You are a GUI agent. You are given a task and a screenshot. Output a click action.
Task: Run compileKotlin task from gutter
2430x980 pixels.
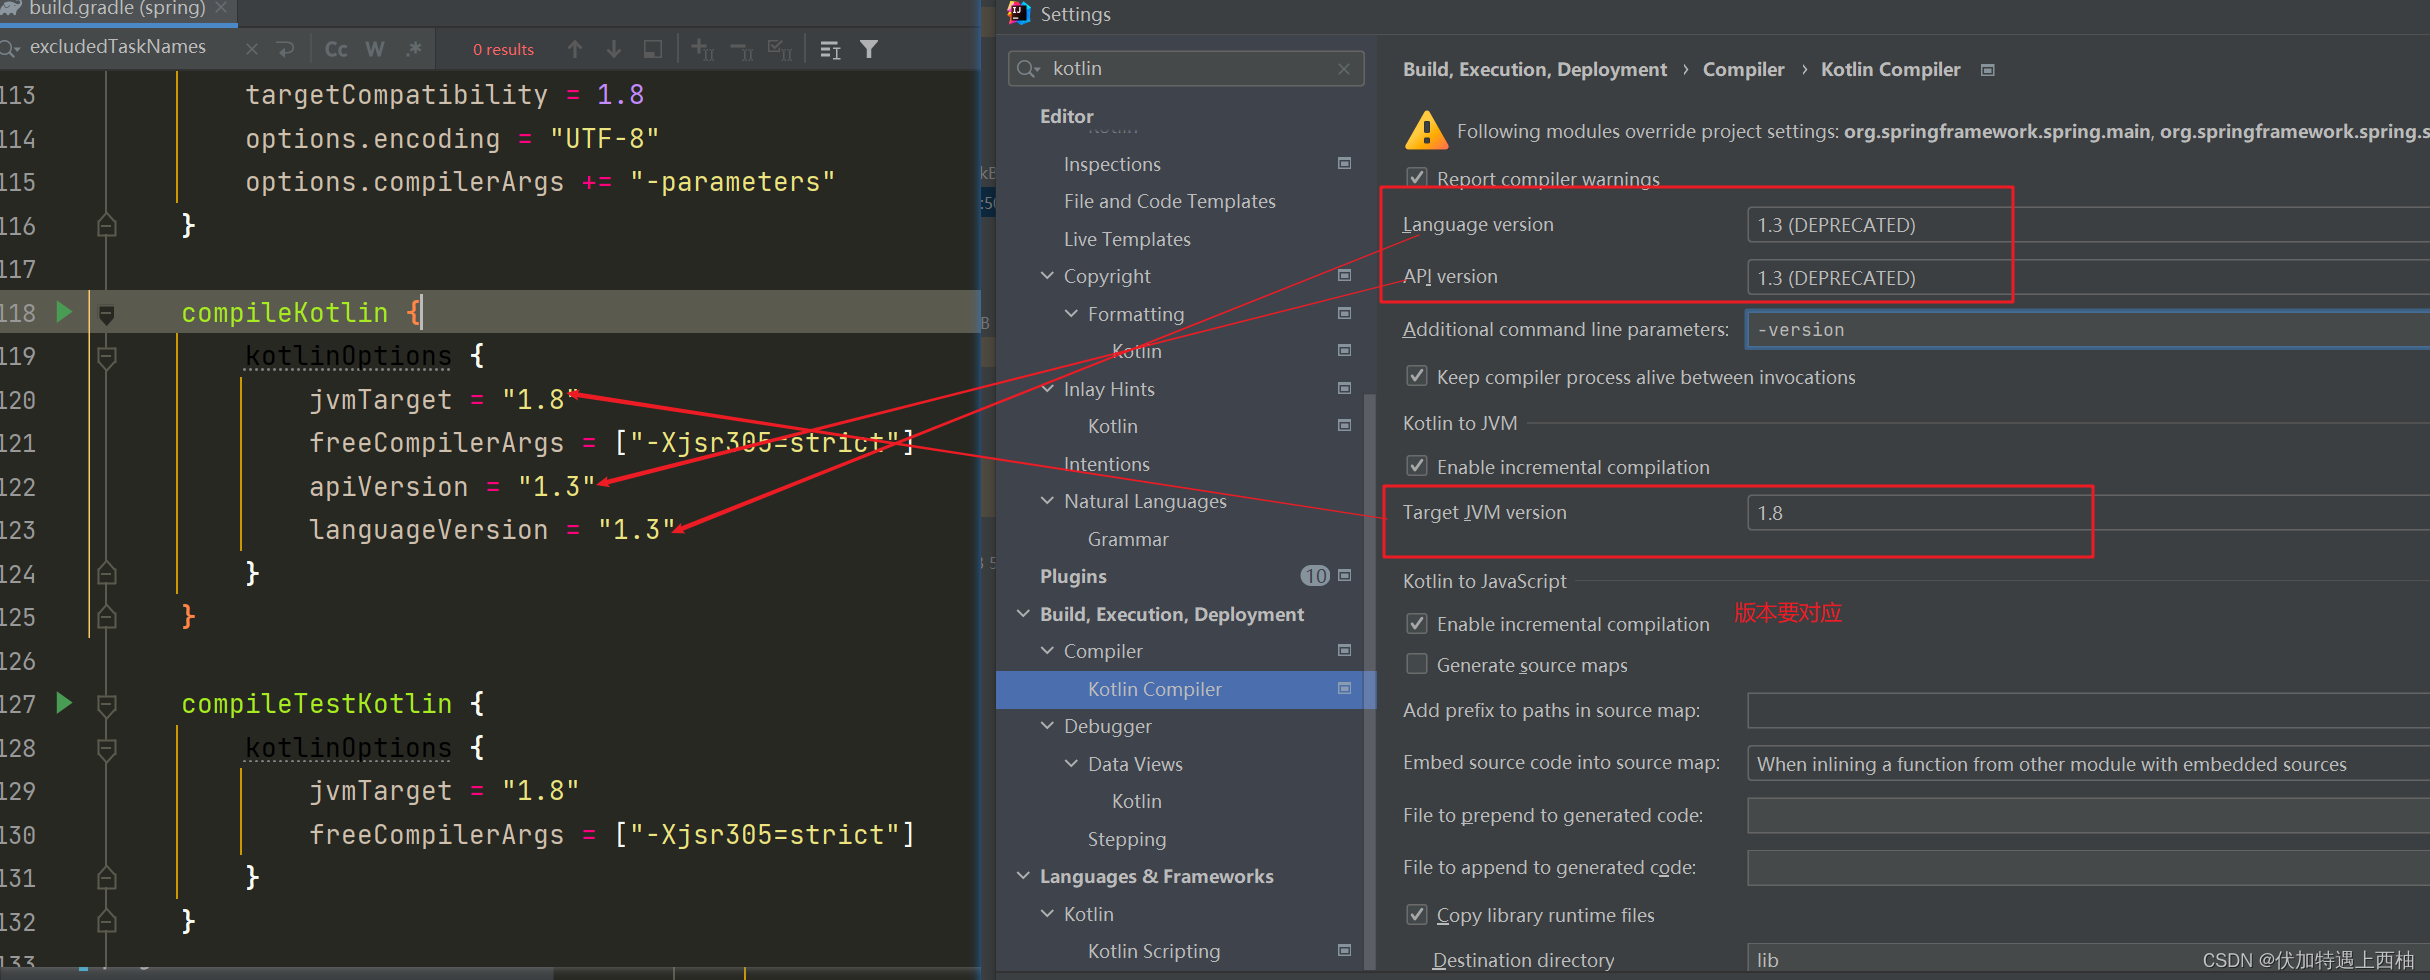(x=64, y=312)
